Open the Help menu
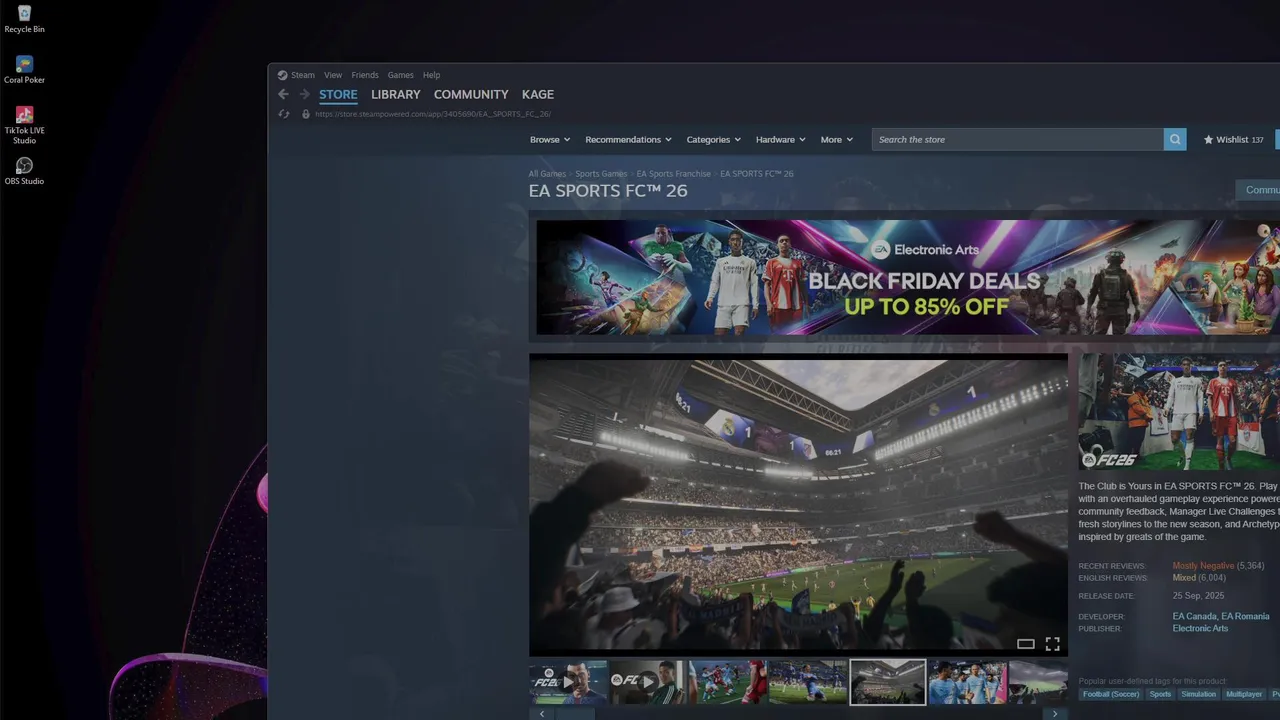This screenshot has height=720, width=1280. [x=431, y=75]
